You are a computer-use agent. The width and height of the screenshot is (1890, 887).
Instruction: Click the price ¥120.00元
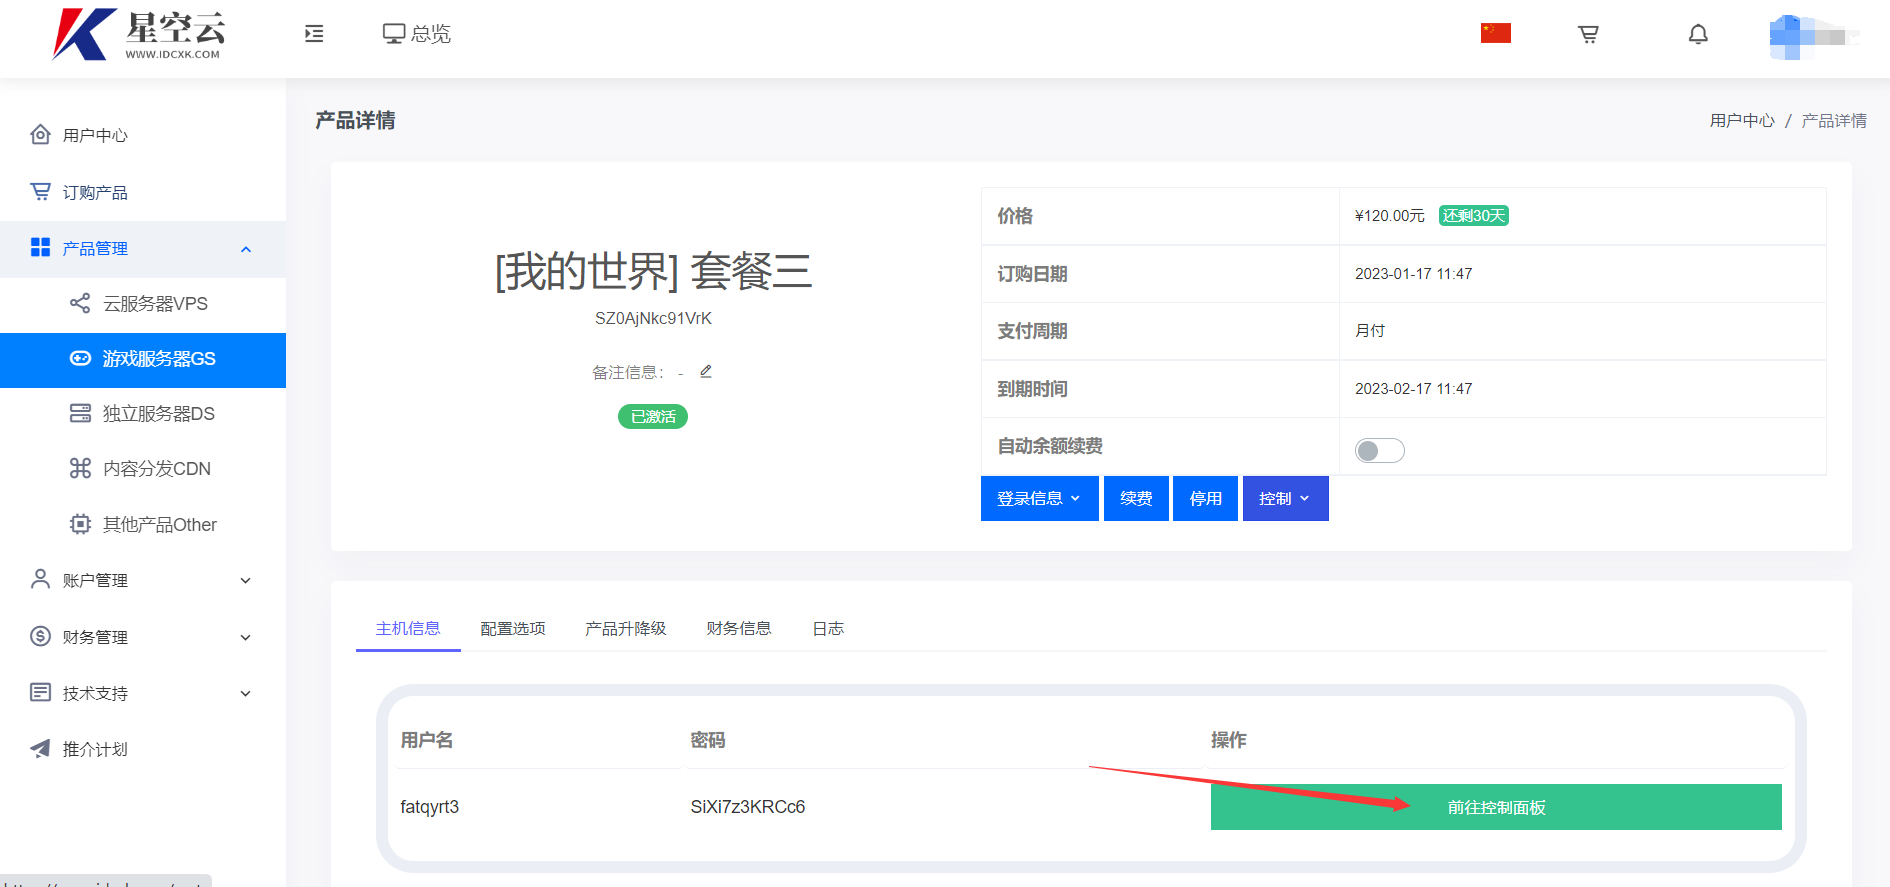coord(1389,216)
